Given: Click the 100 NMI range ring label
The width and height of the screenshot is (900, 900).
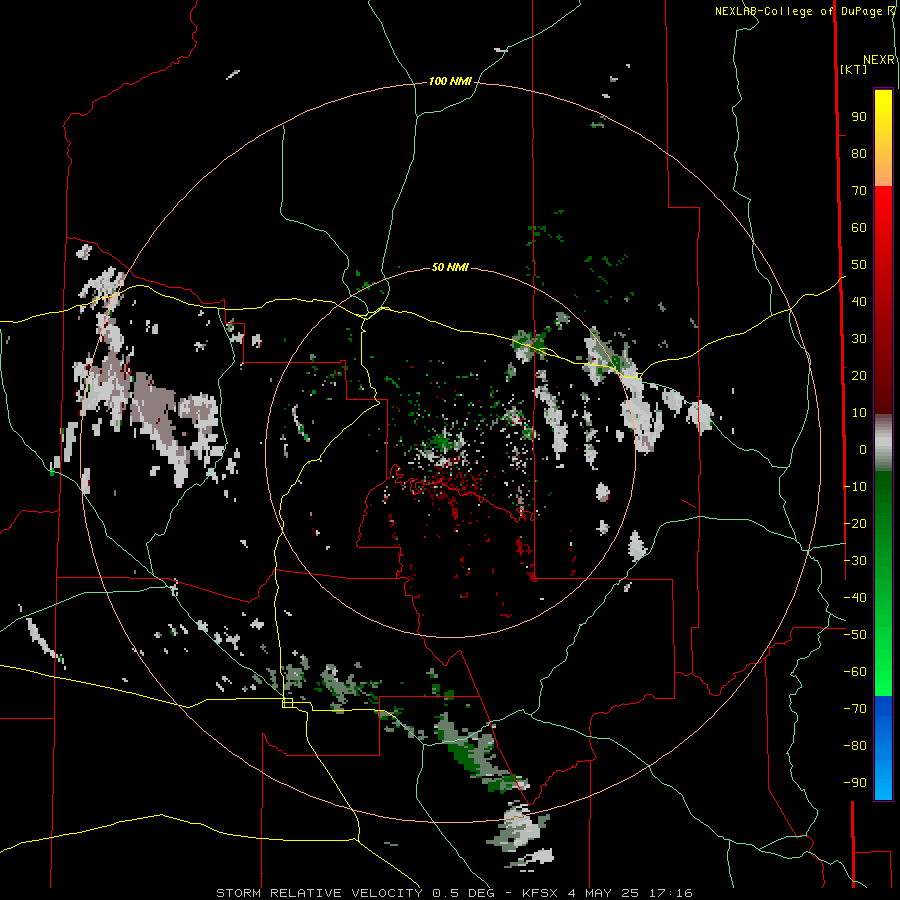Looking at the screenshot, I should tap(450, 82).
